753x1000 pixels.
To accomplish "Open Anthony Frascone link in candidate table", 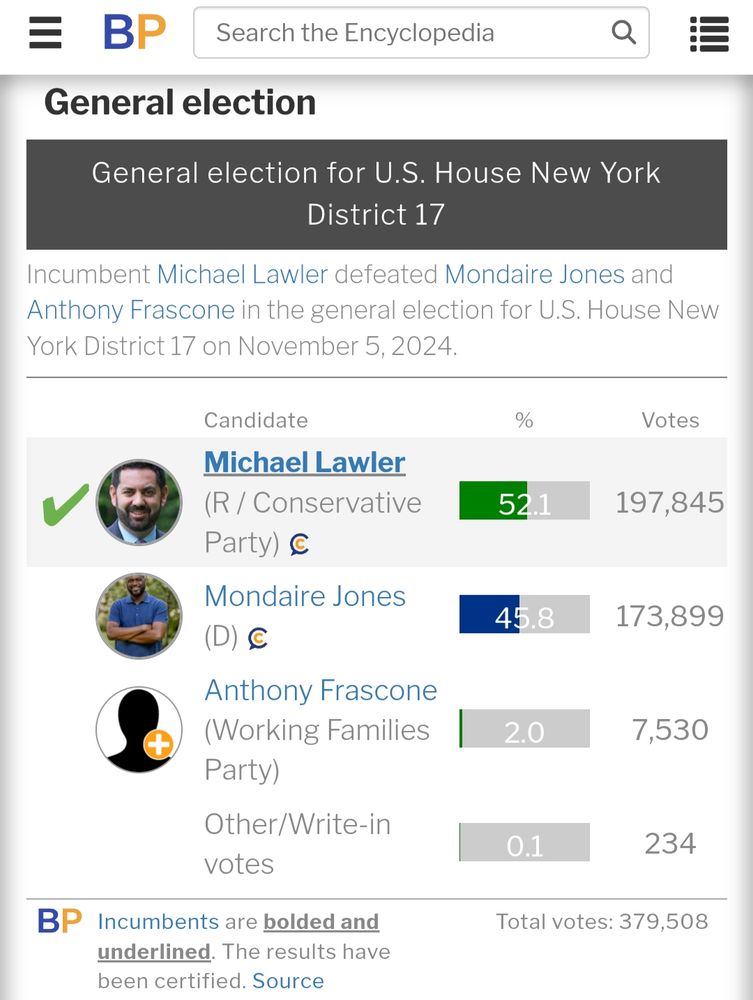I will click(321, 690).
